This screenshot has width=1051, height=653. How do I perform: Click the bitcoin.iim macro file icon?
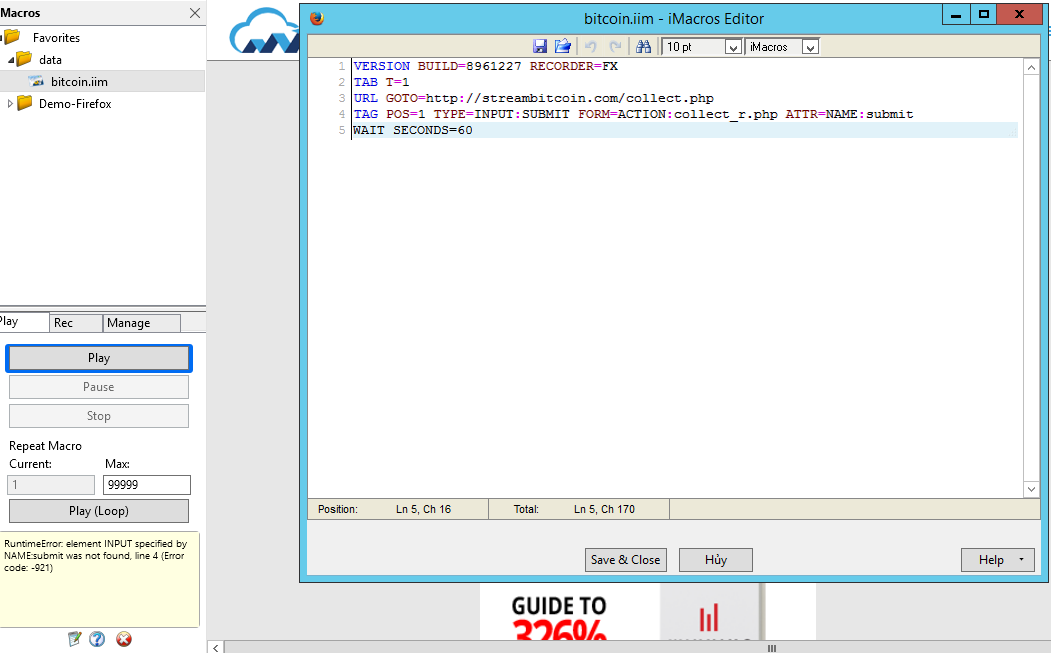click(36, 81)
